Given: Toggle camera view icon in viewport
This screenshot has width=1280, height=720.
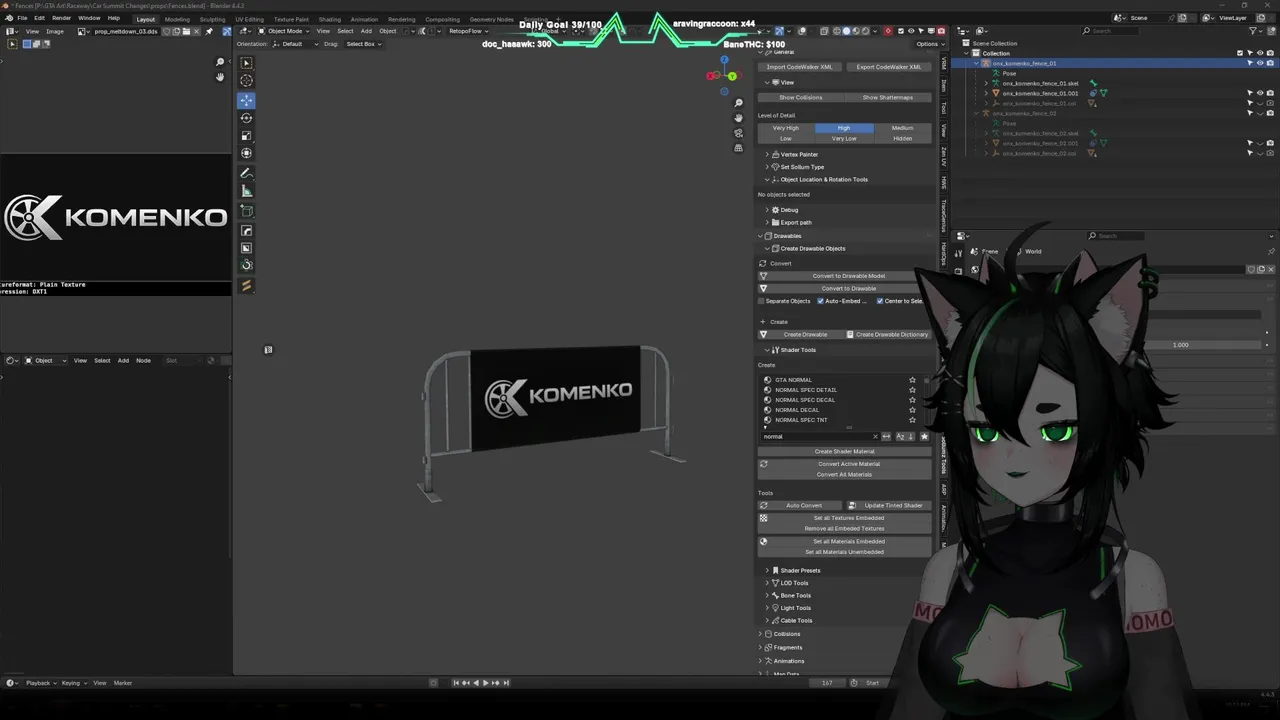Looking at the screenshot, I should pos(738,133).
